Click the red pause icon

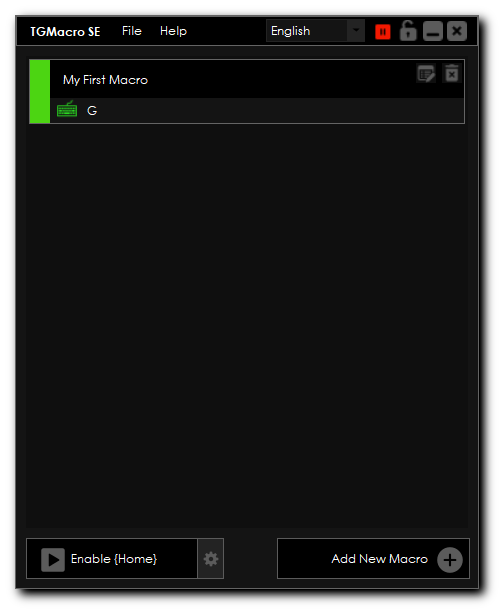coord(383,32)
